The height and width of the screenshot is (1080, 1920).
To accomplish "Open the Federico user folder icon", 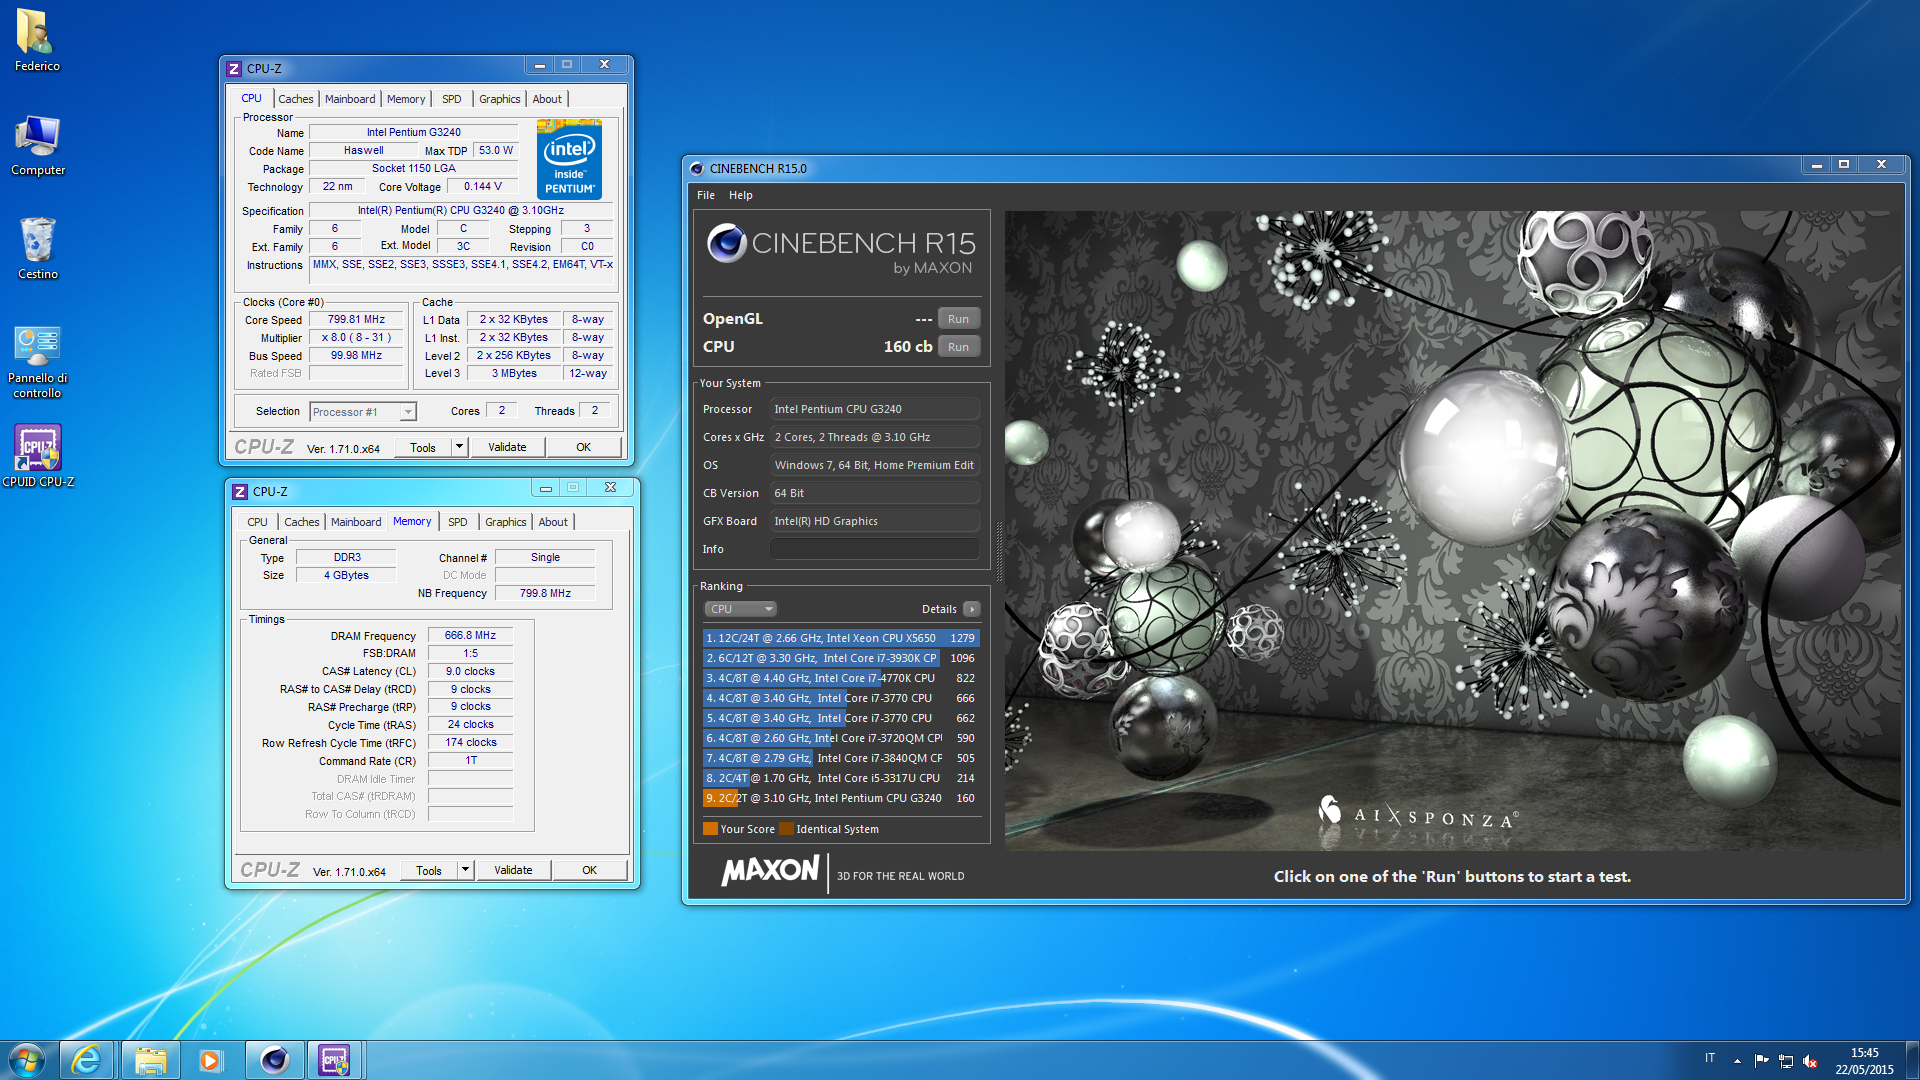I will point(36,40).
